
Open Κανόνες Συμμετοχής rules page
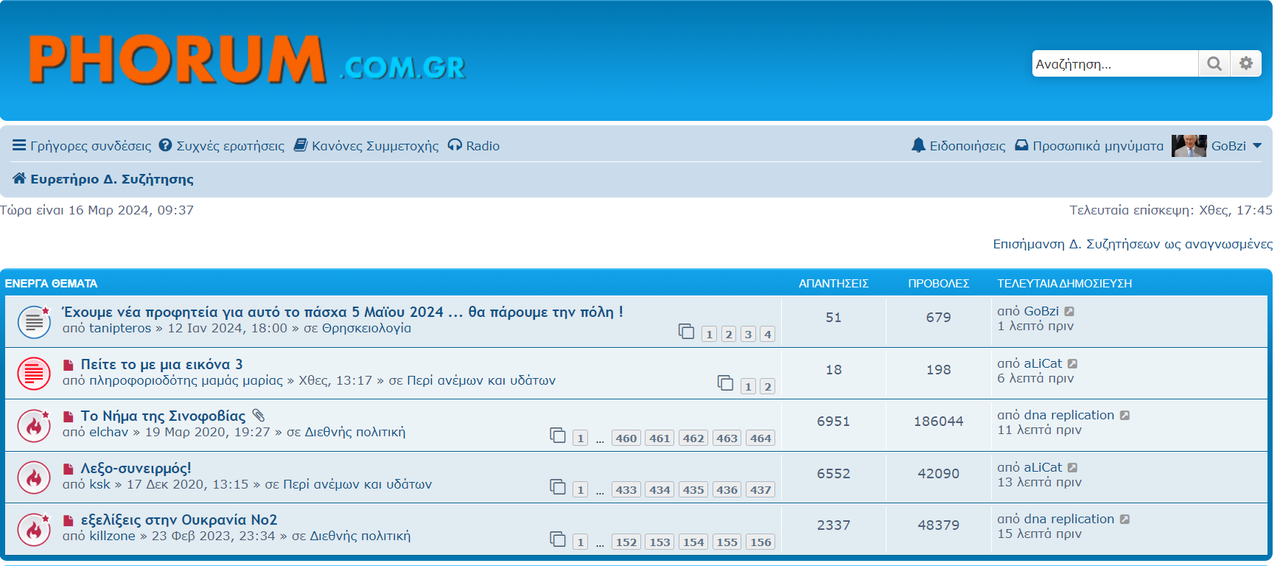pyautogui.click(x=366, y=146)
